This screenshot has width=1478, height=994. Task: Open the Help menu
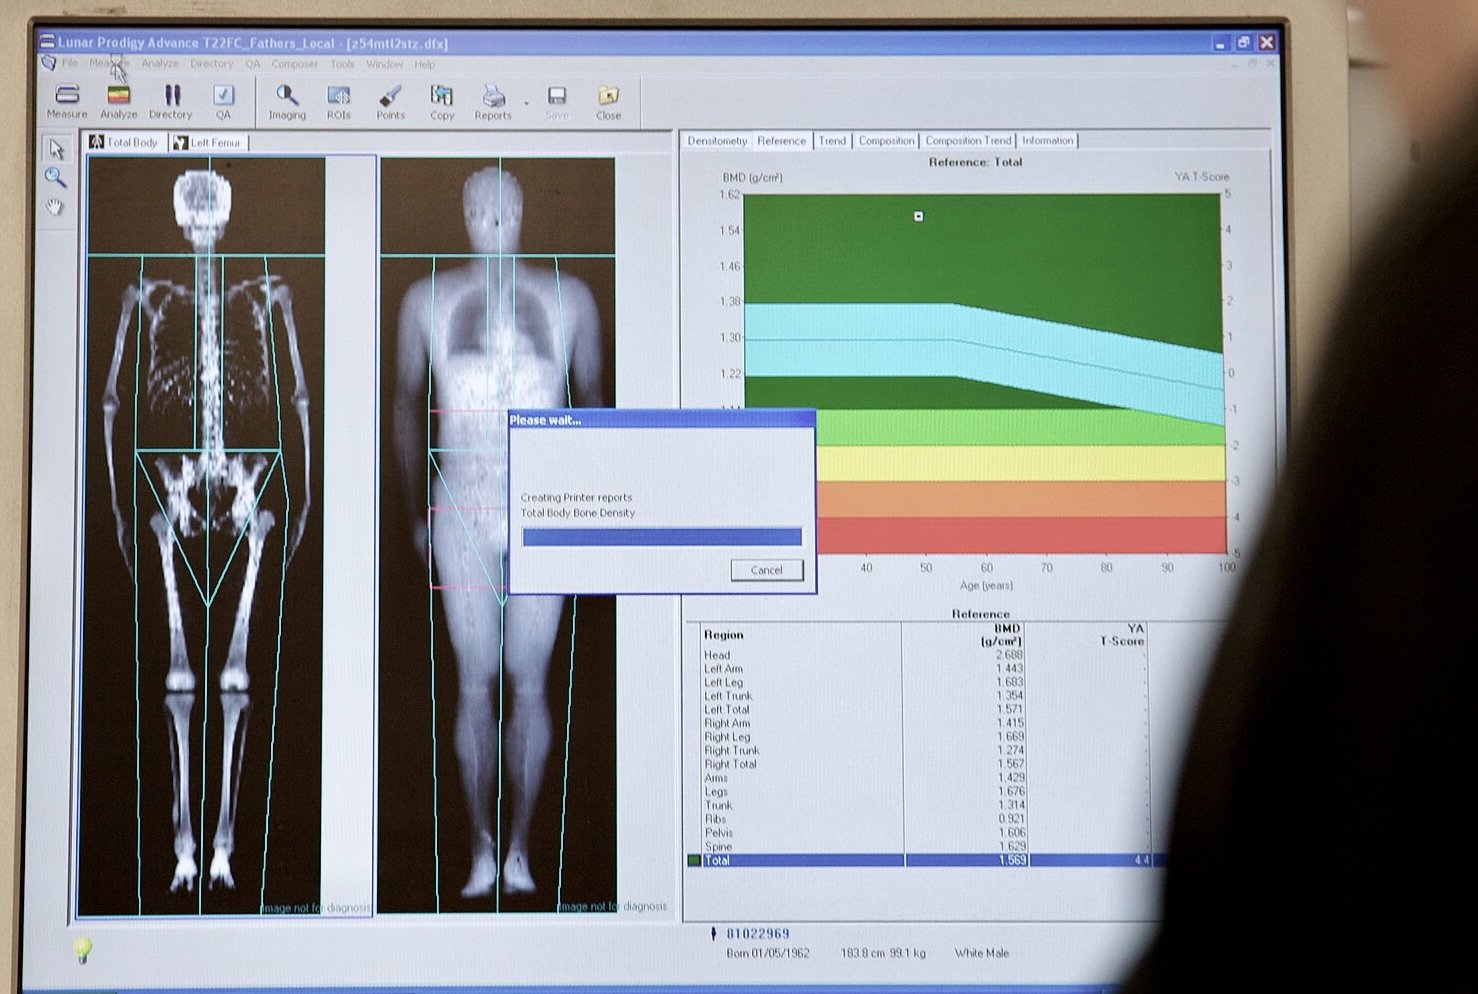tap(425, 64)
